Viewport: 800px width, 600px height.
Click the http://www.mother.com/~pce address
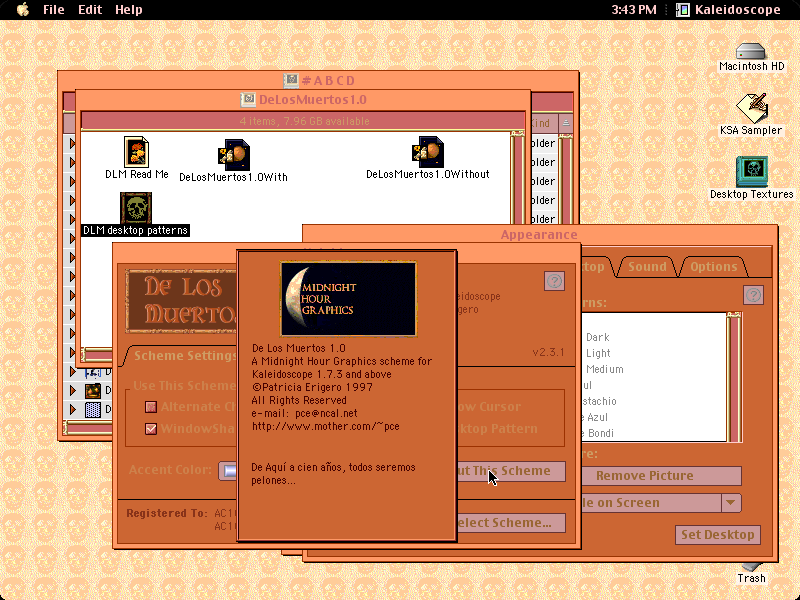(x=326, y=427)
